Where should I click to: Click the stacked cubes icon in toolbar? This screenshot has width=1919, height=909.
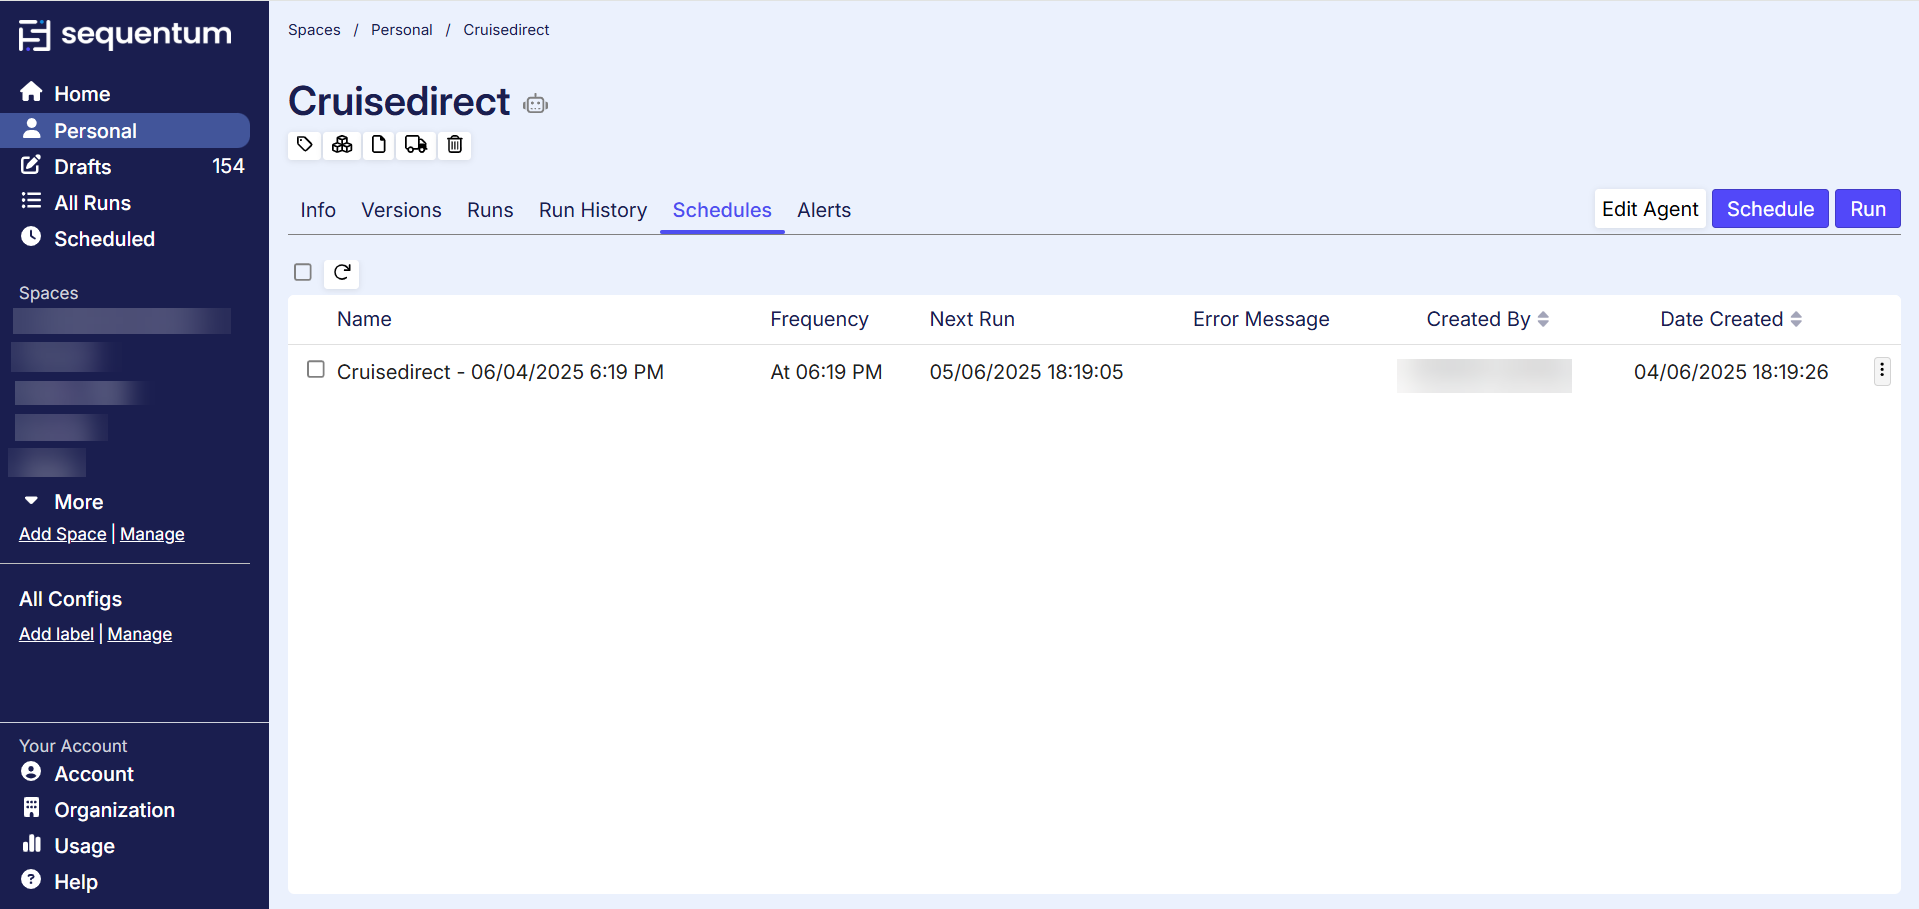point(342,145)
